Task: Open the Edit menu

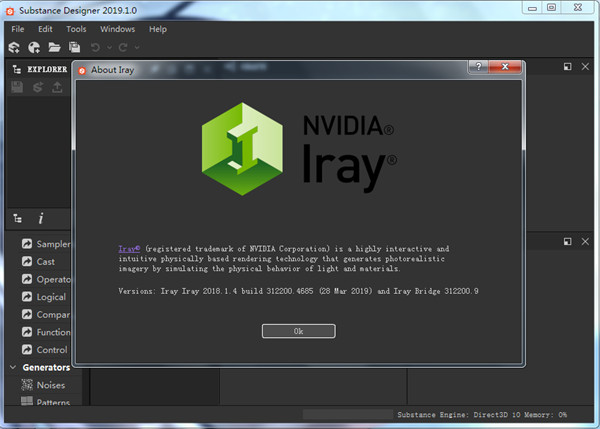Action: [45, 29]
